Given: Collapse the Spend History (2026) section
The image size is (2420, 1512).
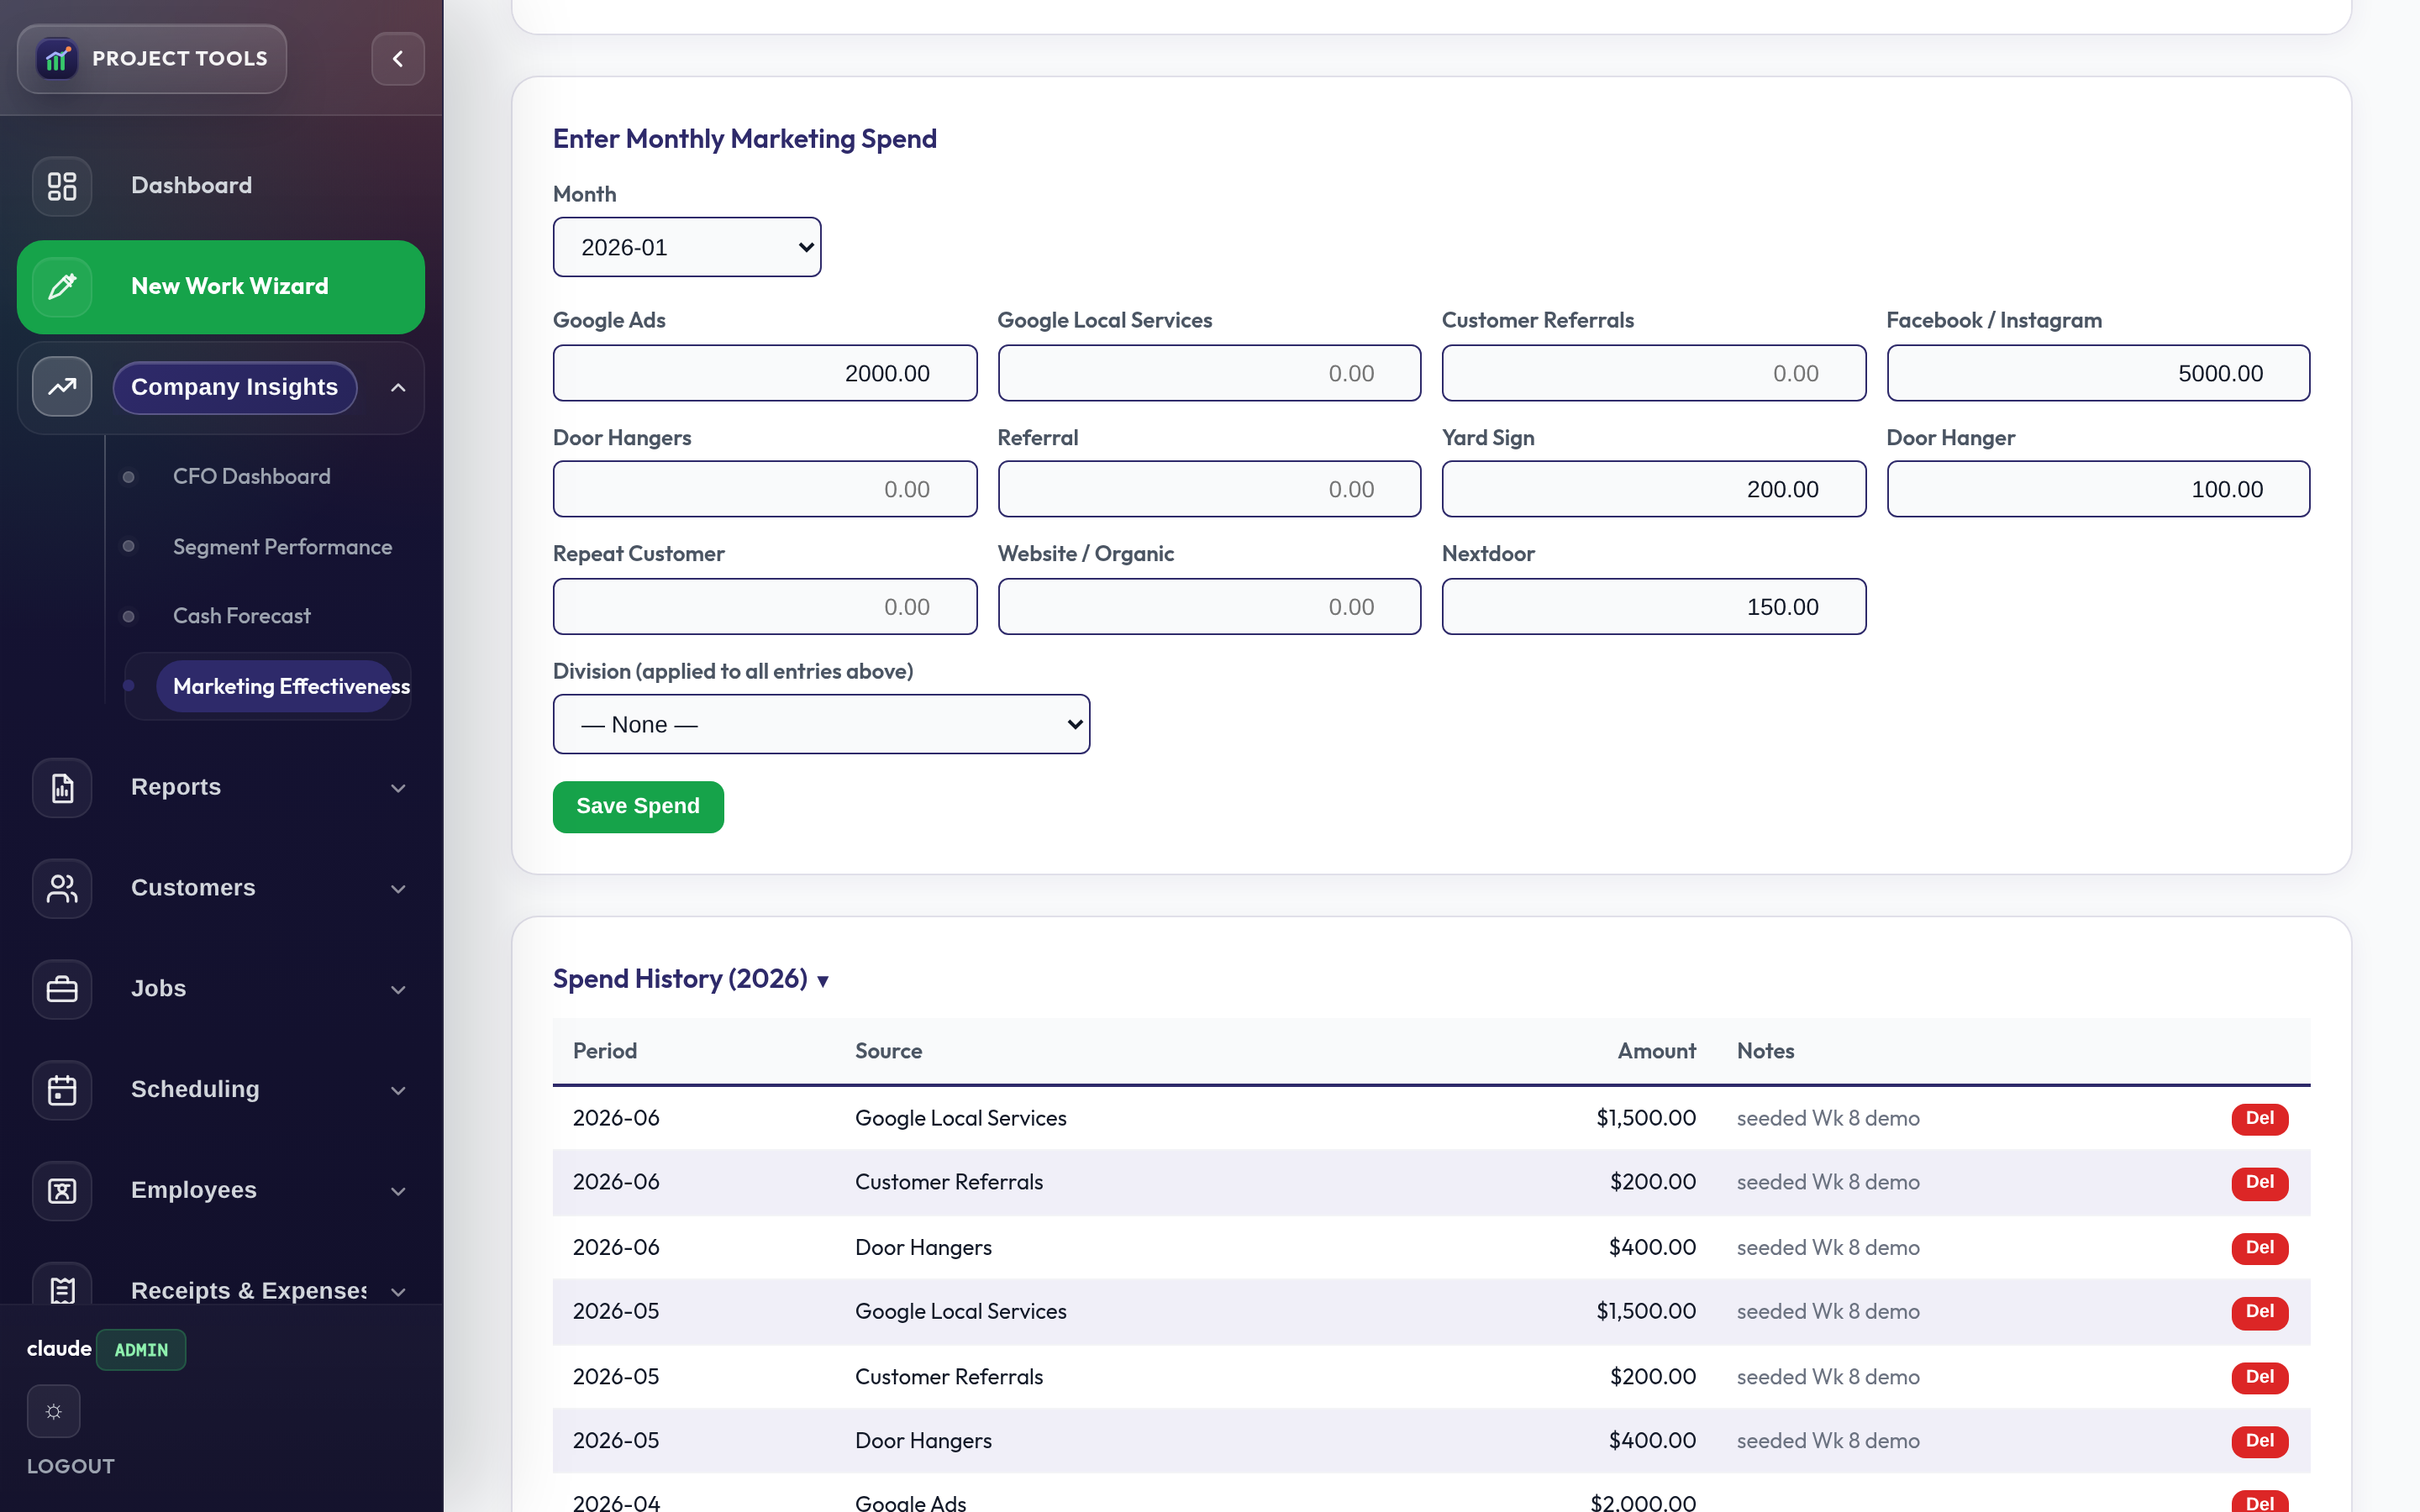Looking at the screenshot, I should (x=691, y=978).
